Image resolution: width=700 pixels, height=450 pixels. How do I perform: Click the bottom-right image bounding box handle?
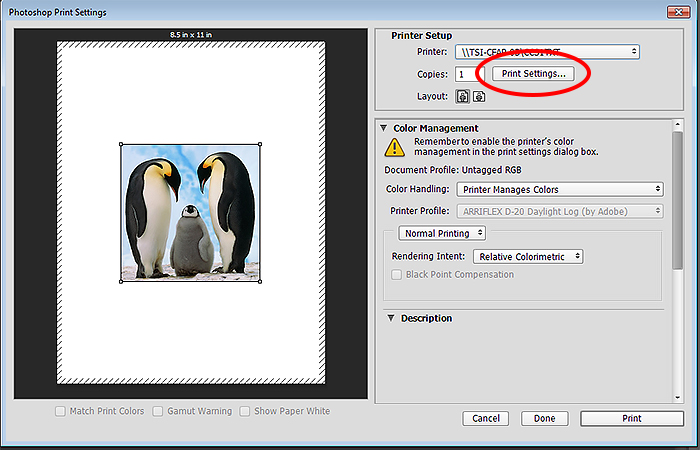coord(262,281)
